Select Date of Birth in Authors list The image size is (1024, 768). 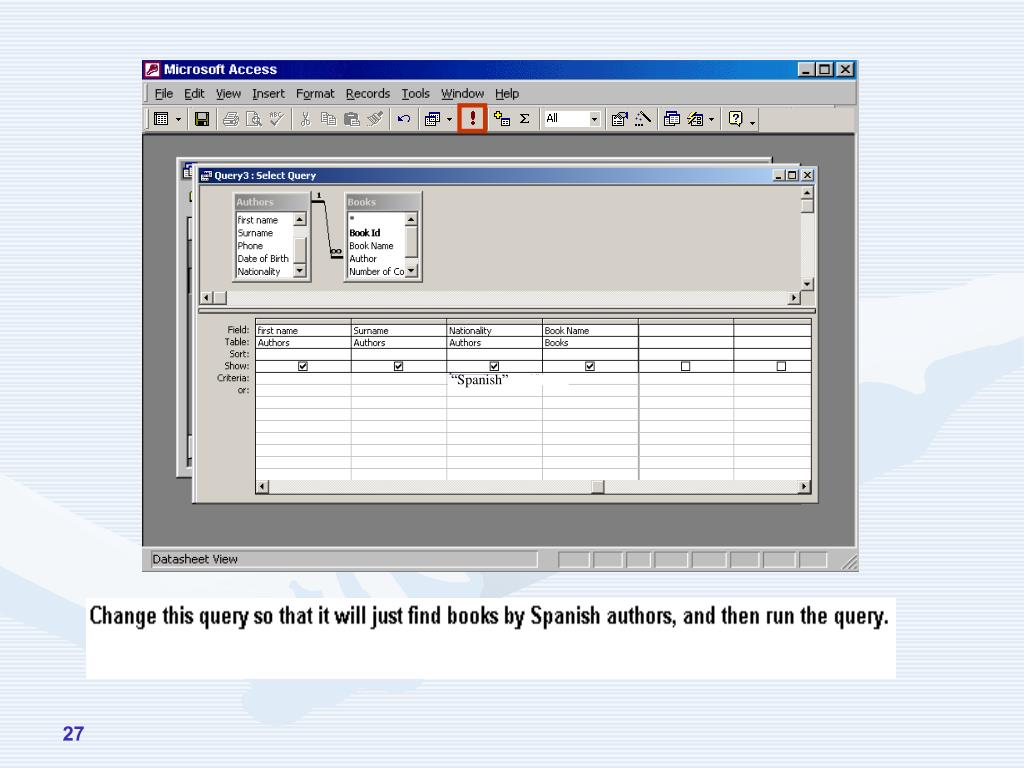coord(263,259)
